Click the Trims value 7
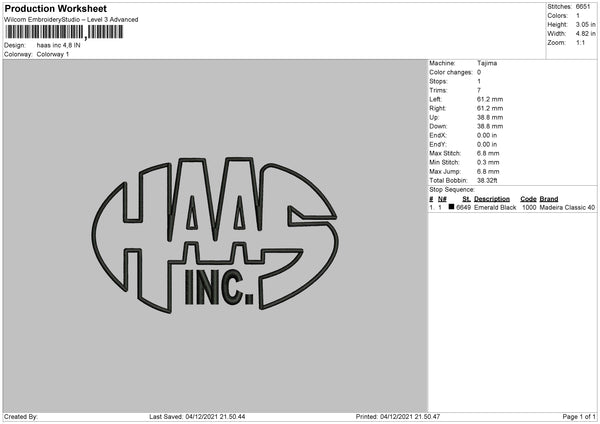 tap(479, 90)
